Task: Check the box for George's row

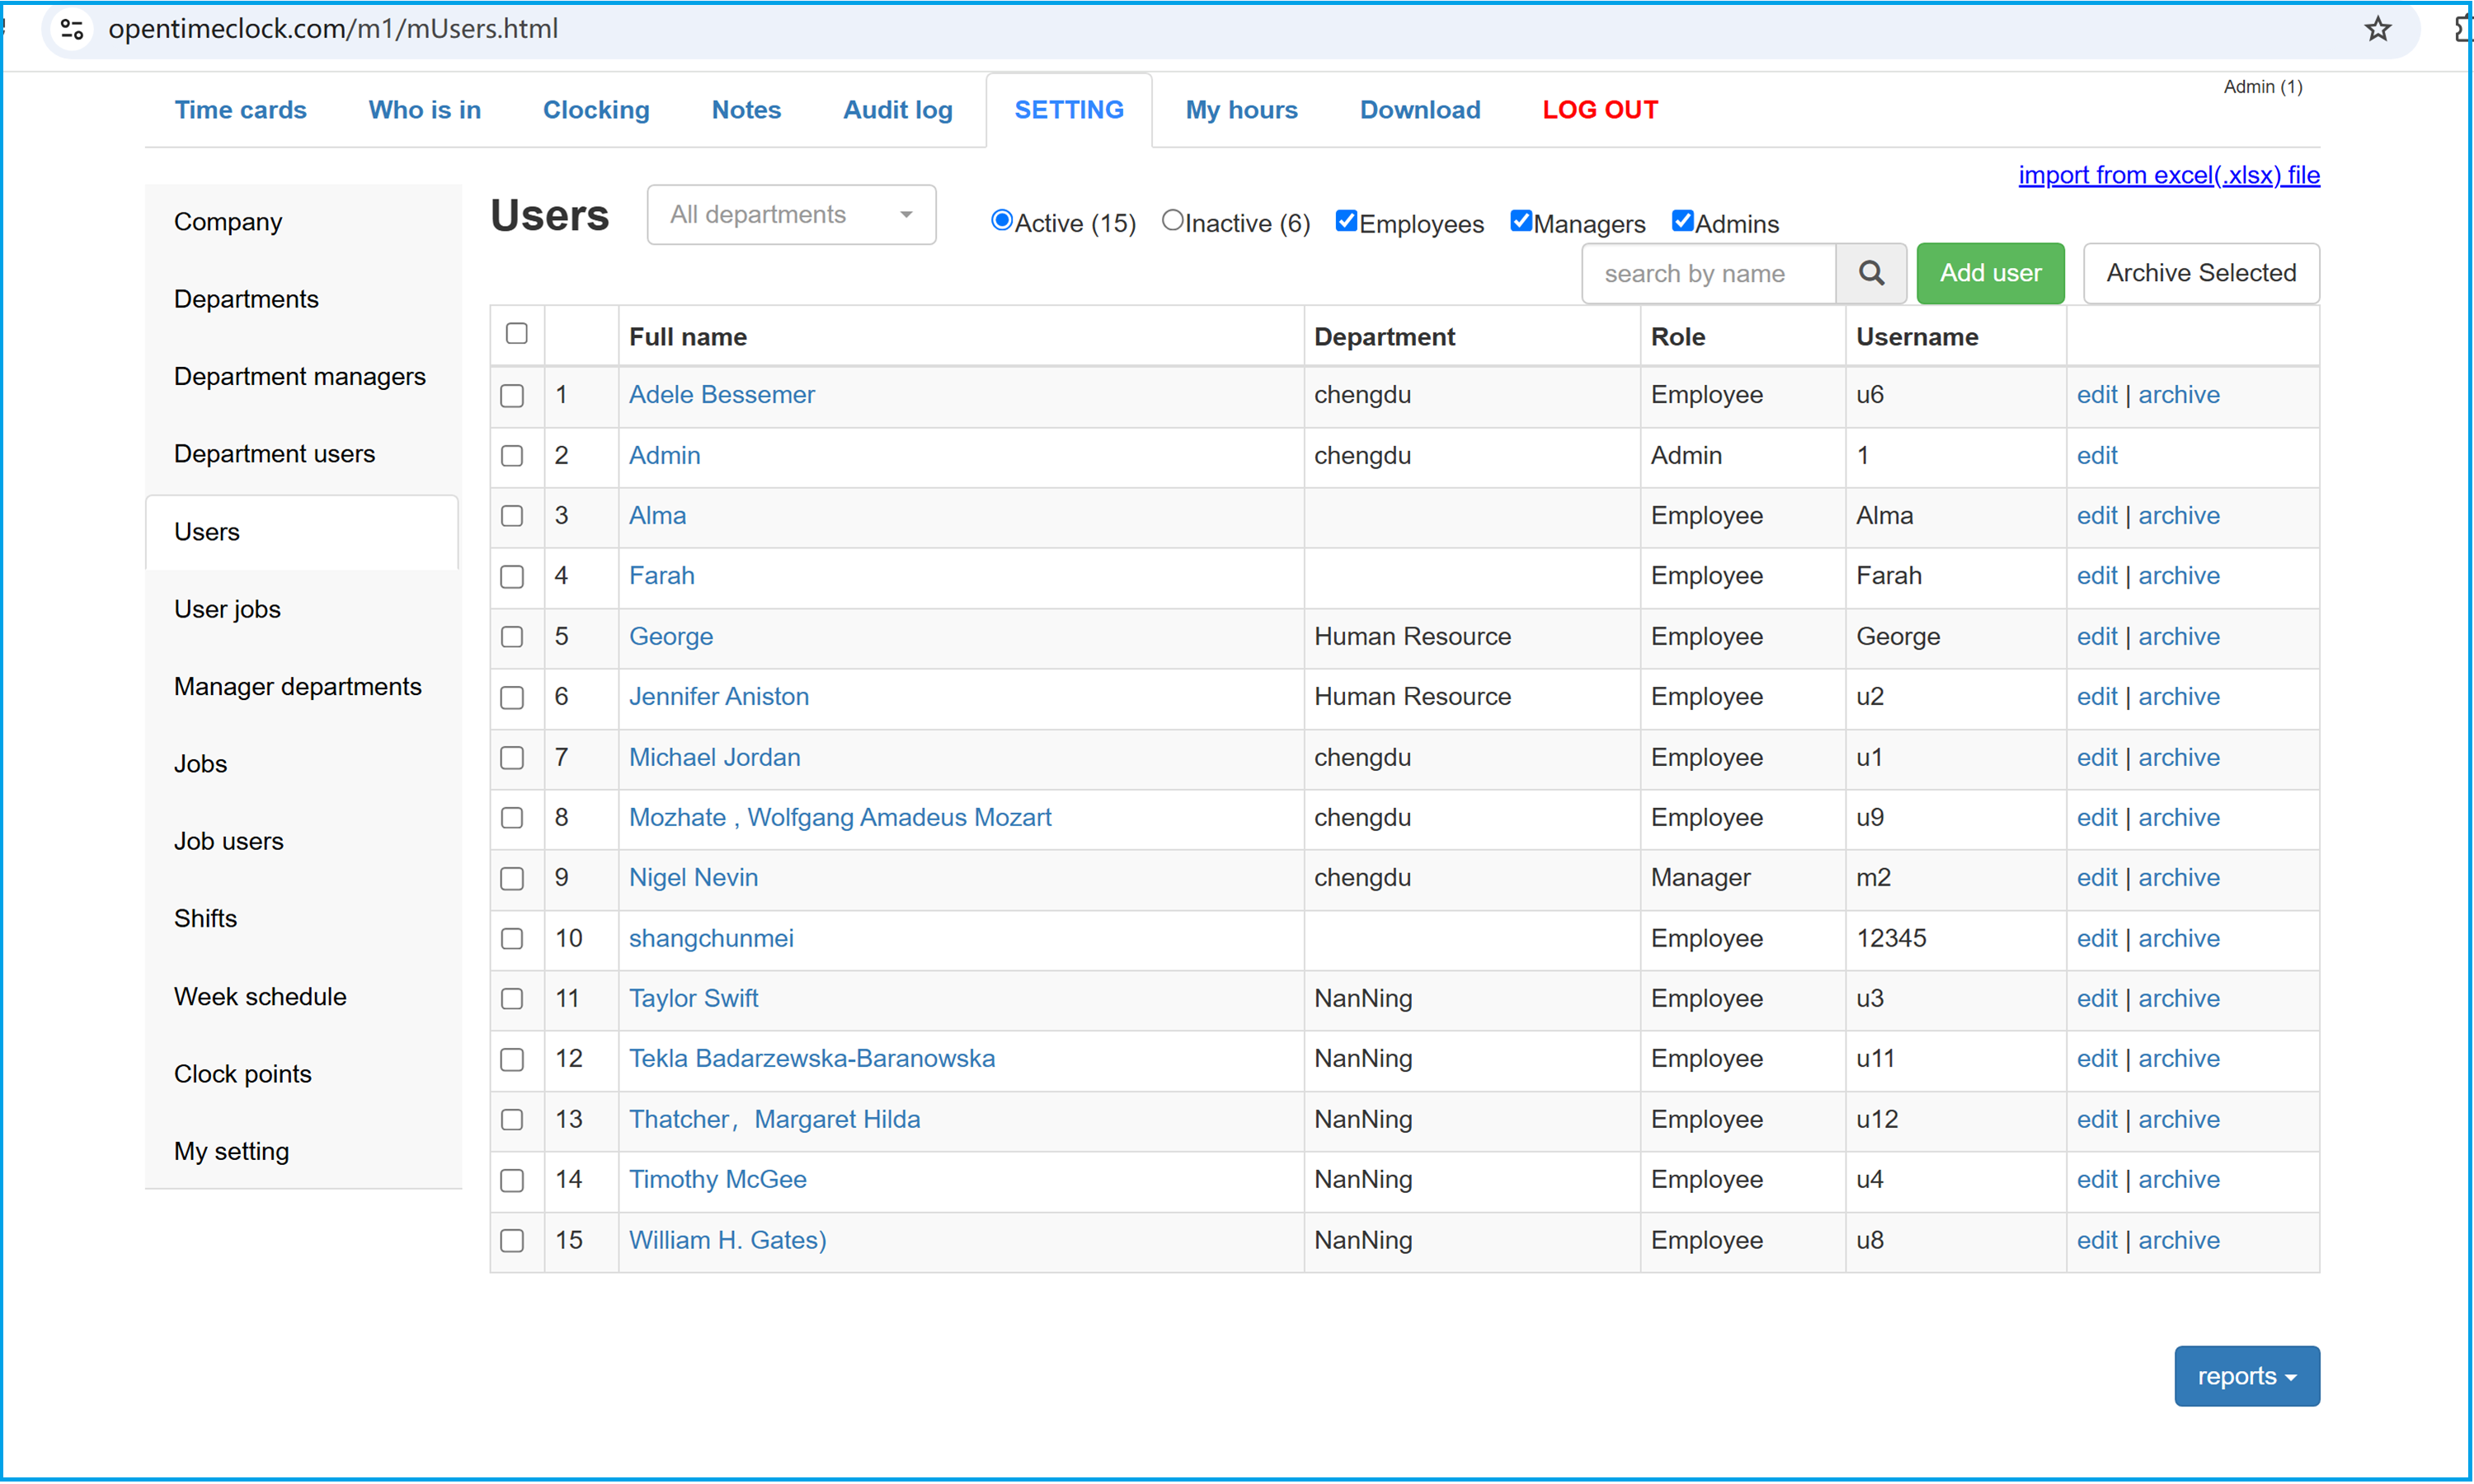Action: click(x=512, y=637)
